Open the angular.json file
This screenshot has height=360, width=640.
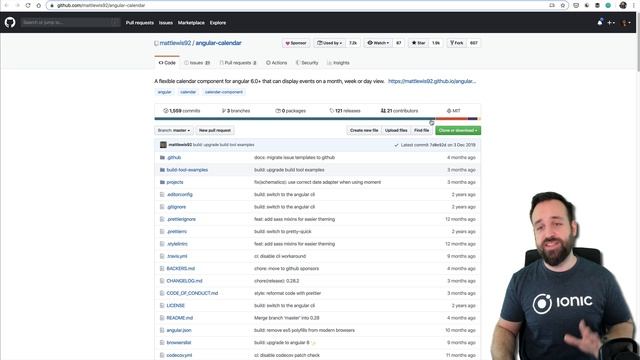179,330
